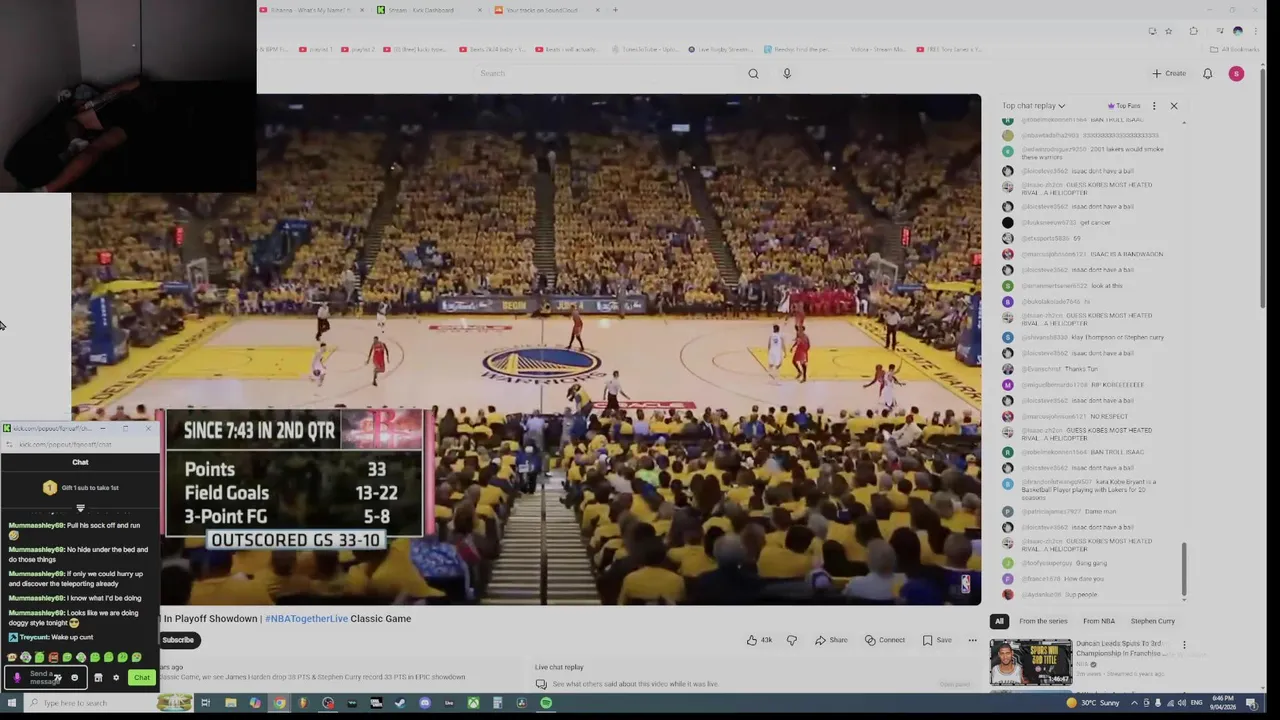Expand the Top chat replay dropdown

point(1033,105)
